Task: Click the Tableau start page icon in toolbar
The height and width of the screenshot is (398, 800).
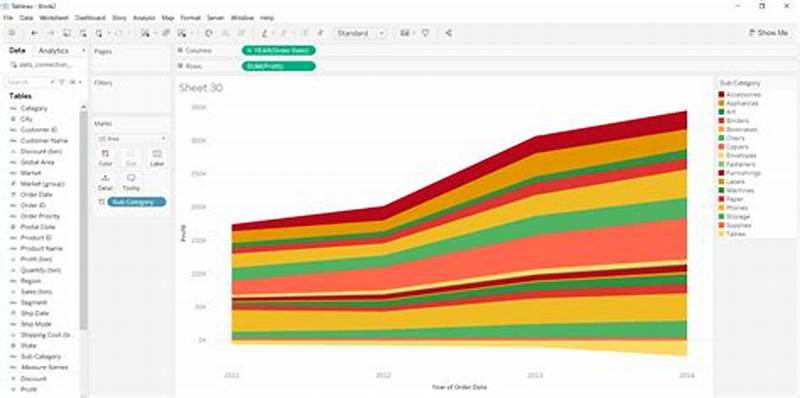Action: pos(12,33)
